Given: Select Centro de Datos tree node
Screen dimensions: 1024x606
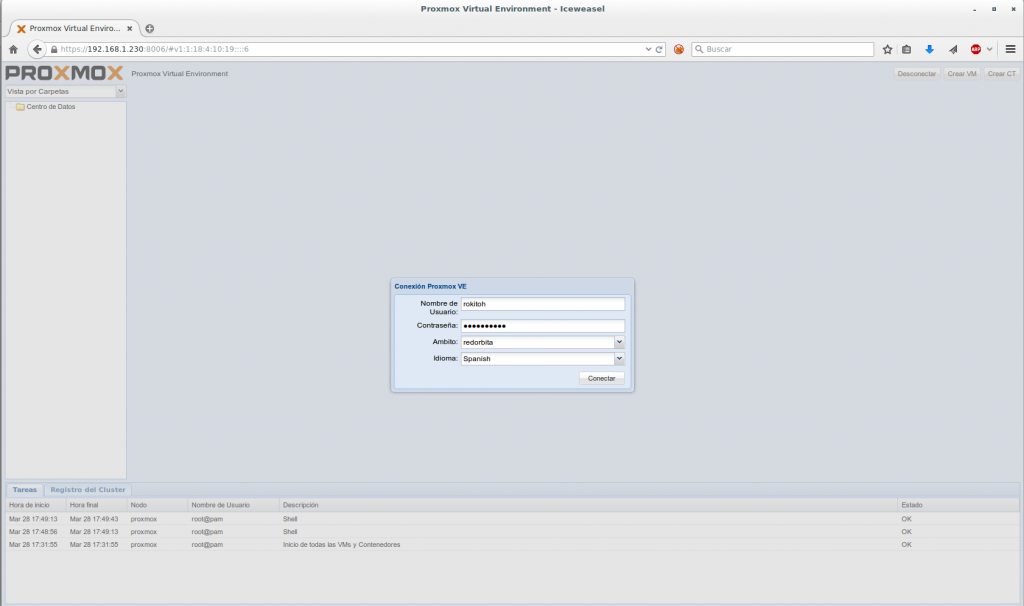Looking at the screenshot, I should point(50,107).
